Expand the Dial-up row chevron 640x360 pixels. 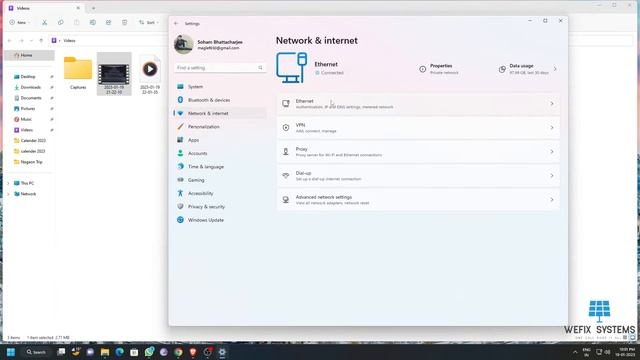click(x=552, y=176)
